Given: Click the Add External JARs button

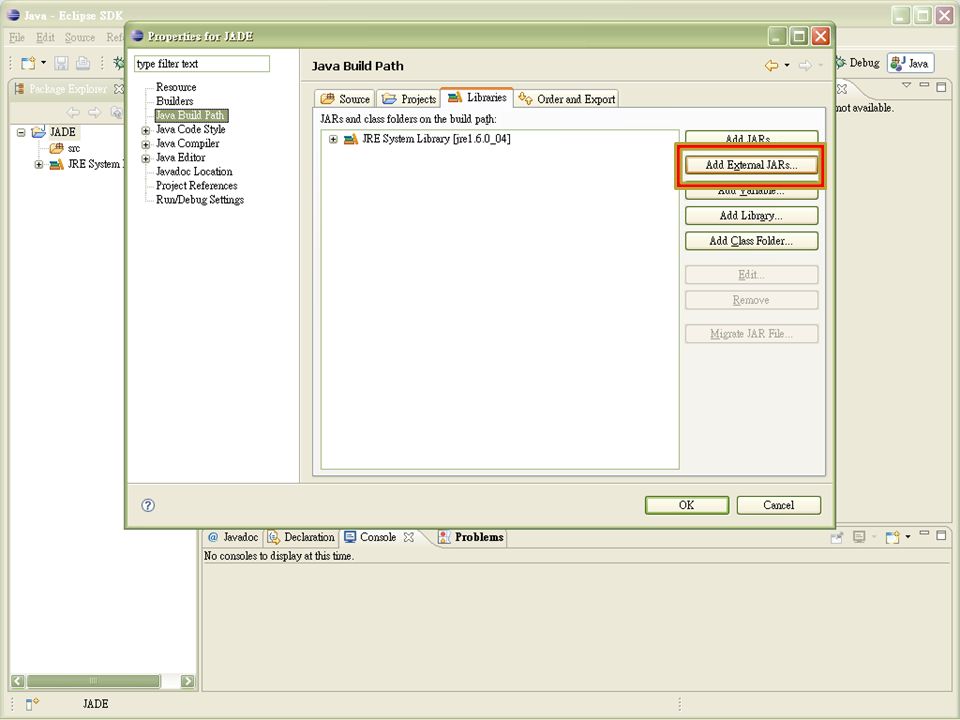Looking at the screenshot, I should (751, 165).
